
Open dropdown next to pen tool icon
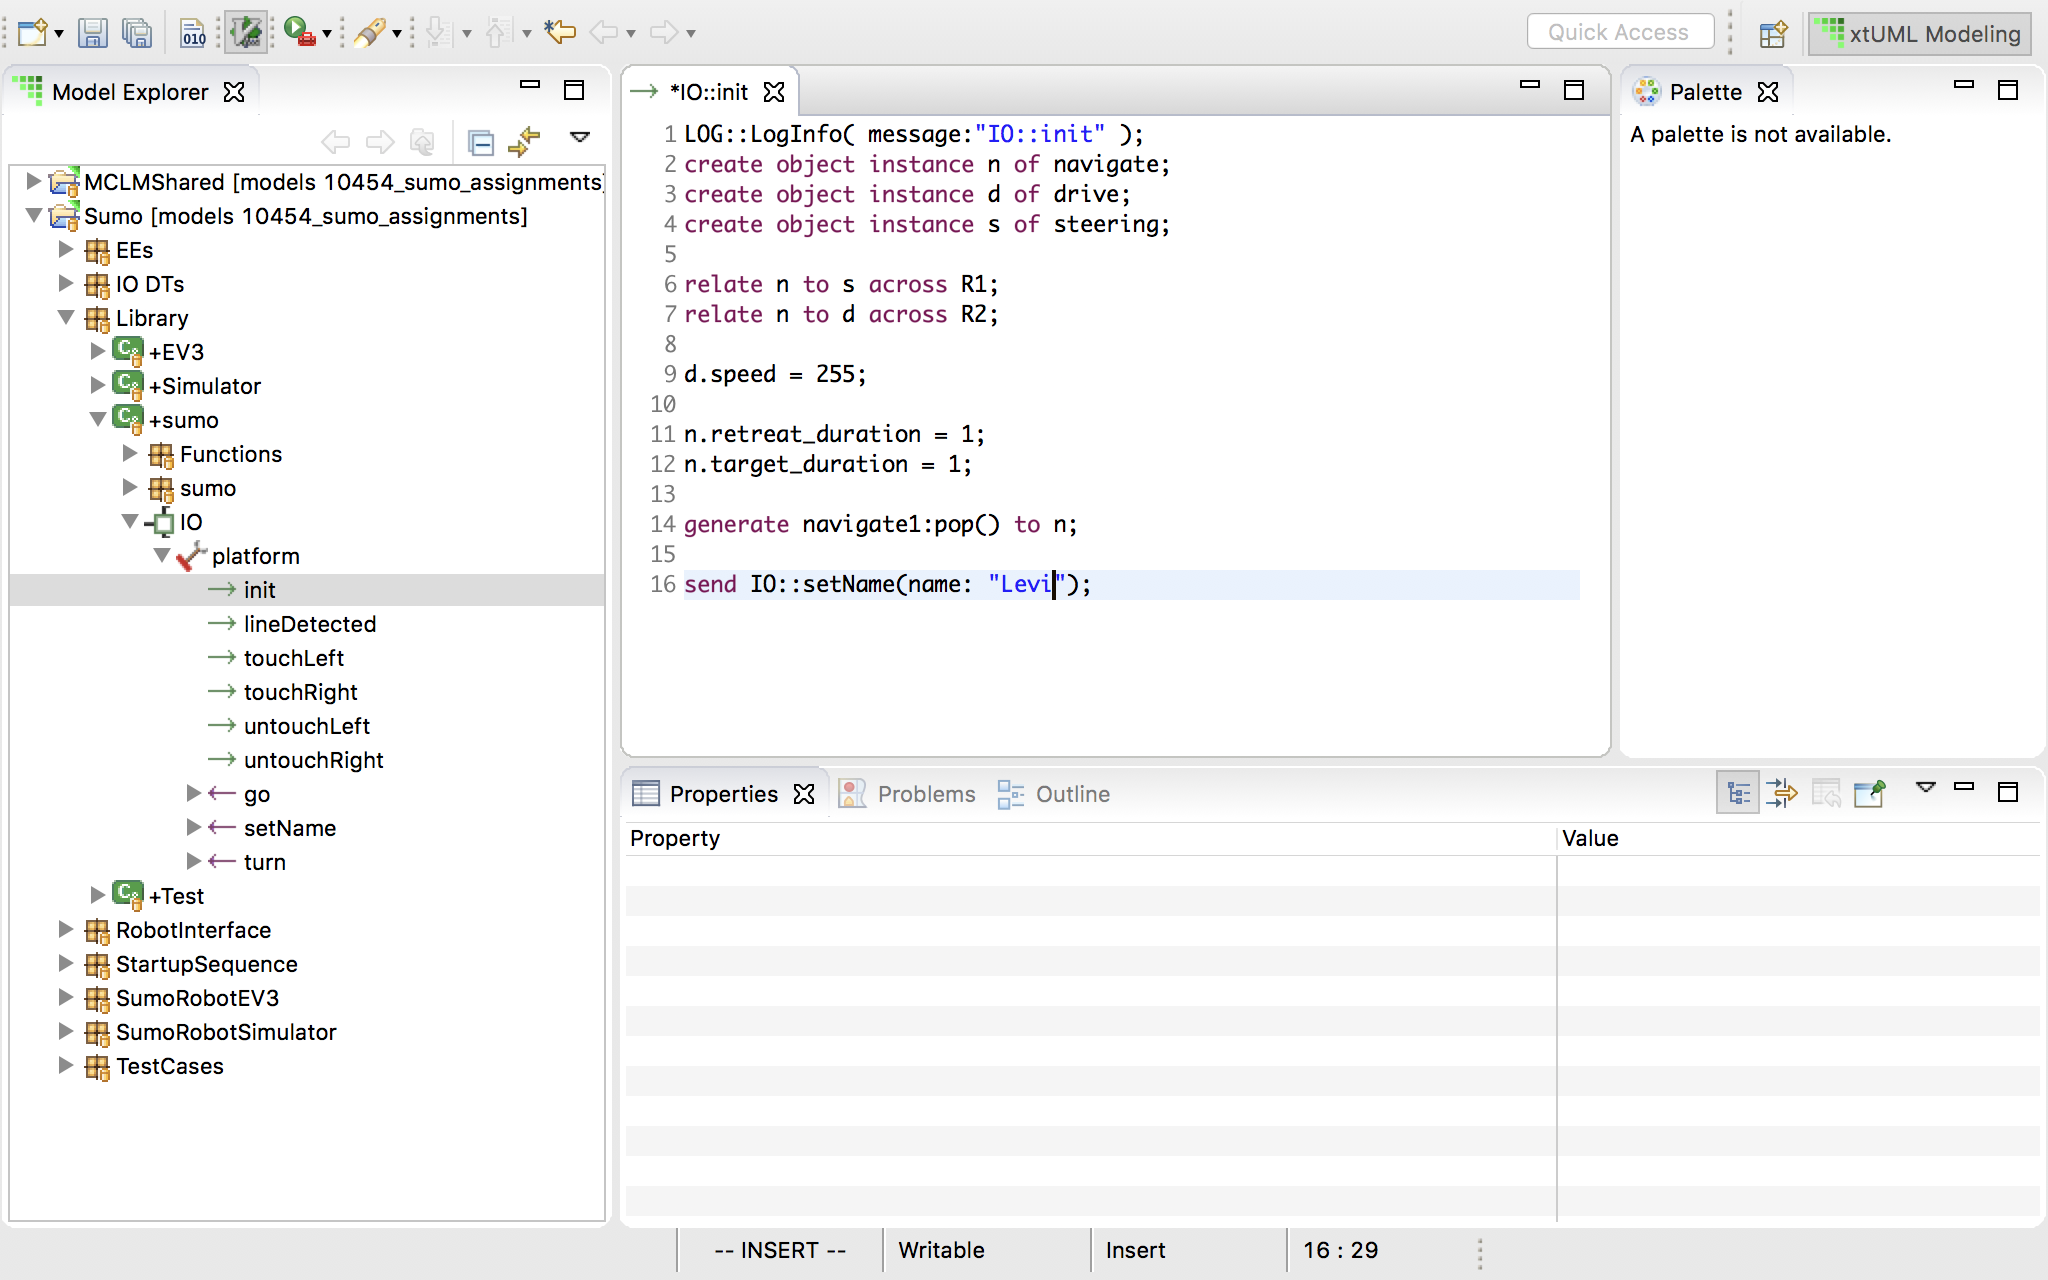pyautogui.click(x=397, y=34)
